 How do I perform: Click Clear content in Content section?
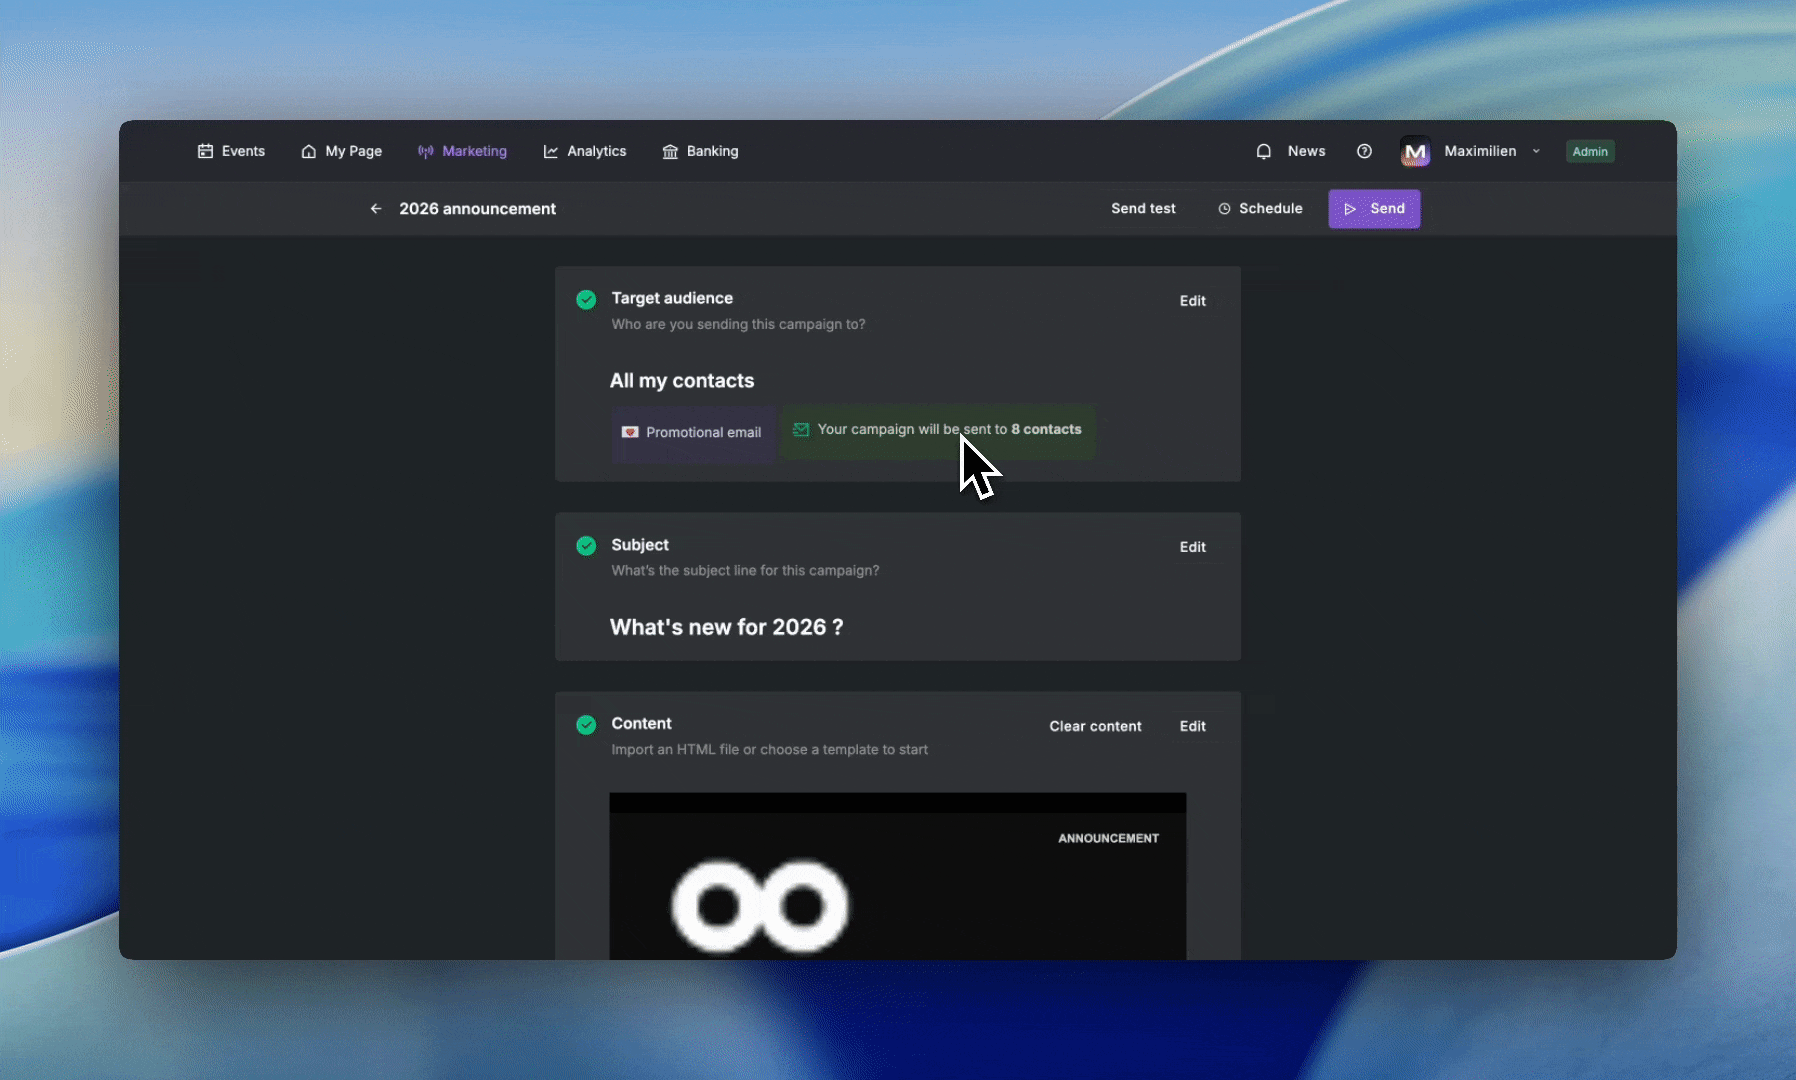pos(1095,726)
